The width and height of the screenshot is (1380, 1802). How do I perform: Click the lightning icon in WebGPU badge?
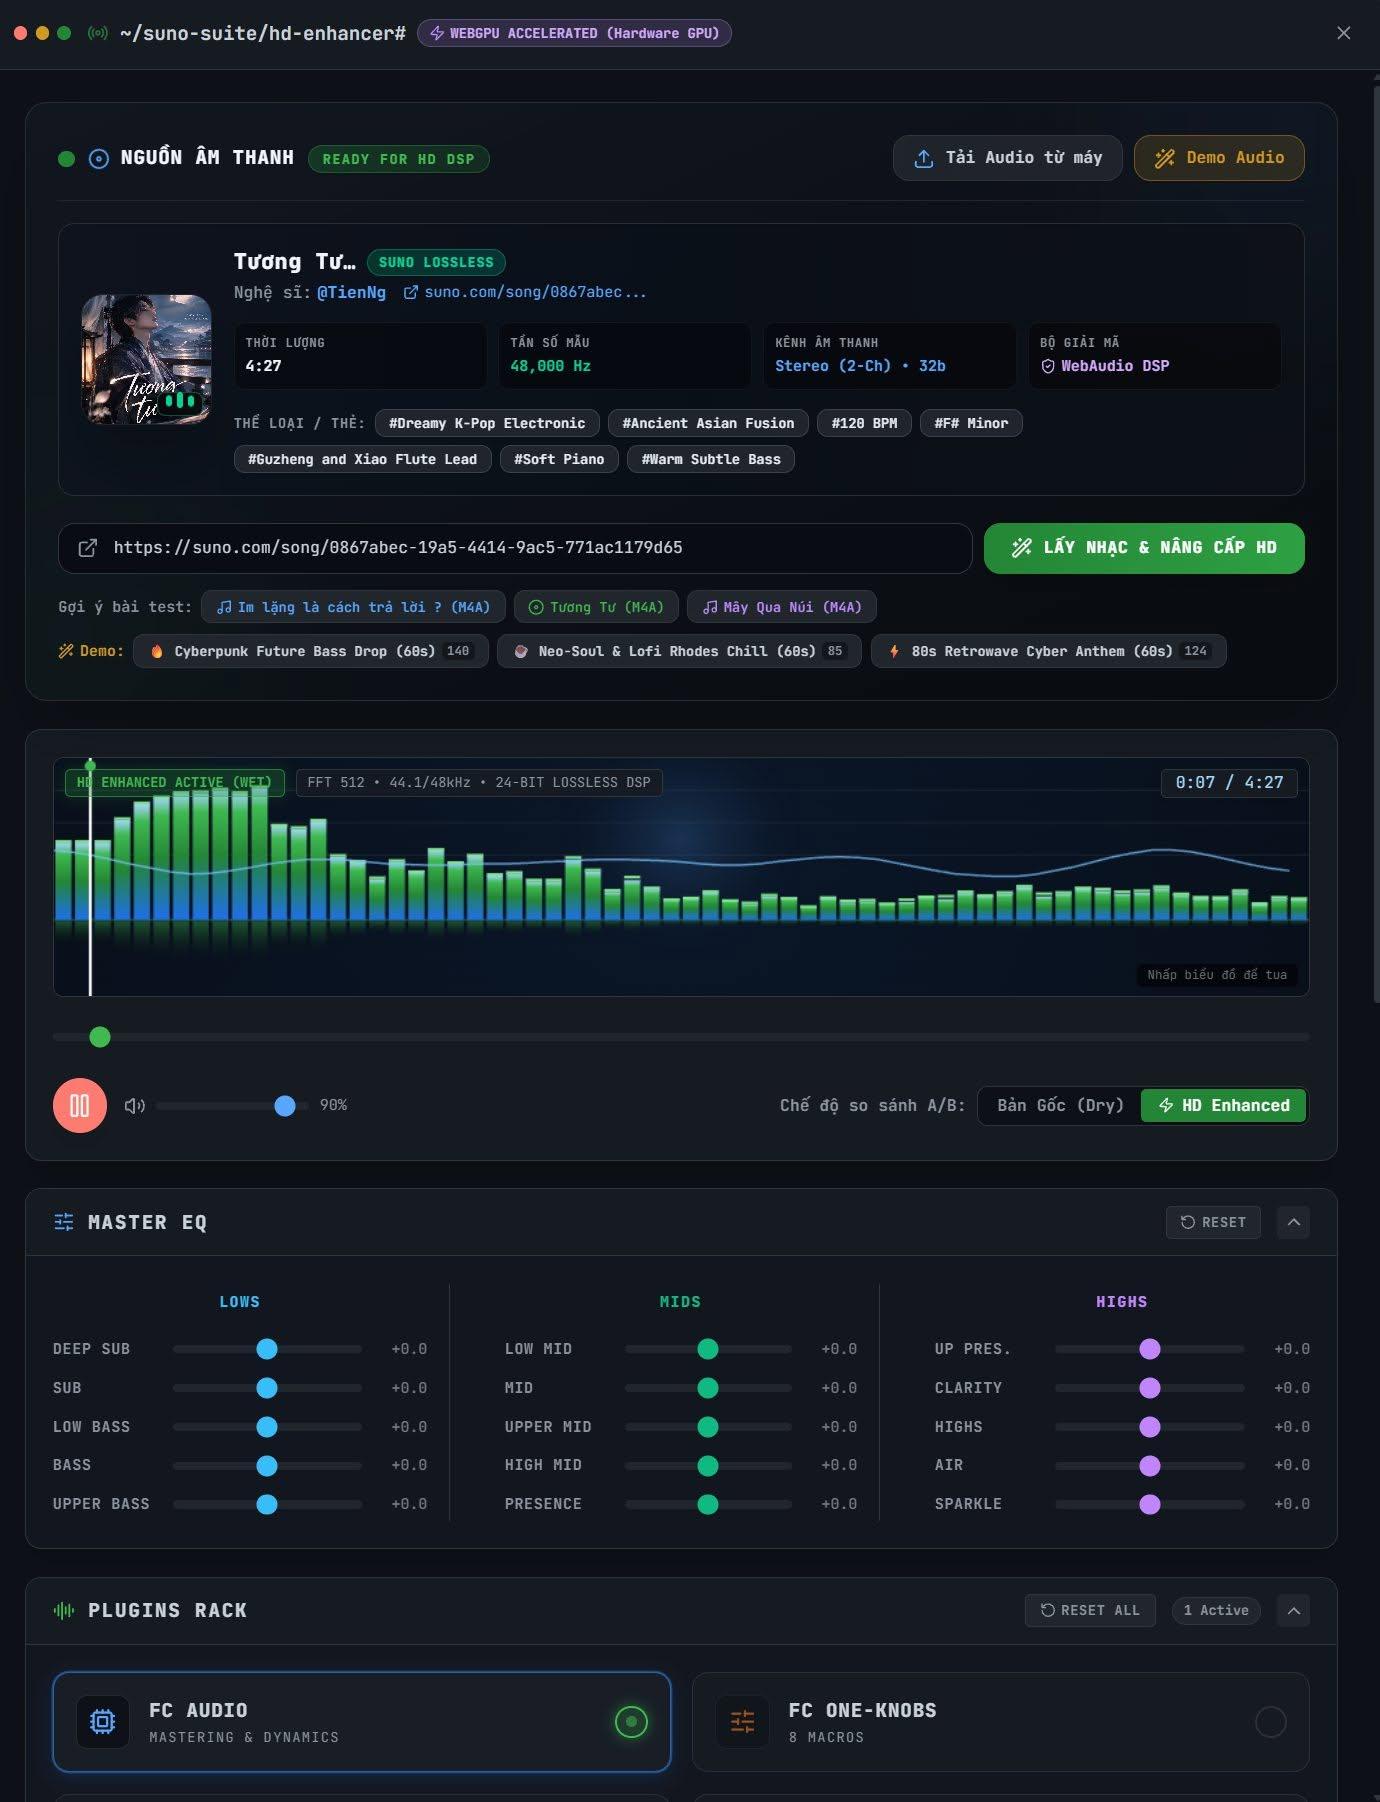[437, 33]
